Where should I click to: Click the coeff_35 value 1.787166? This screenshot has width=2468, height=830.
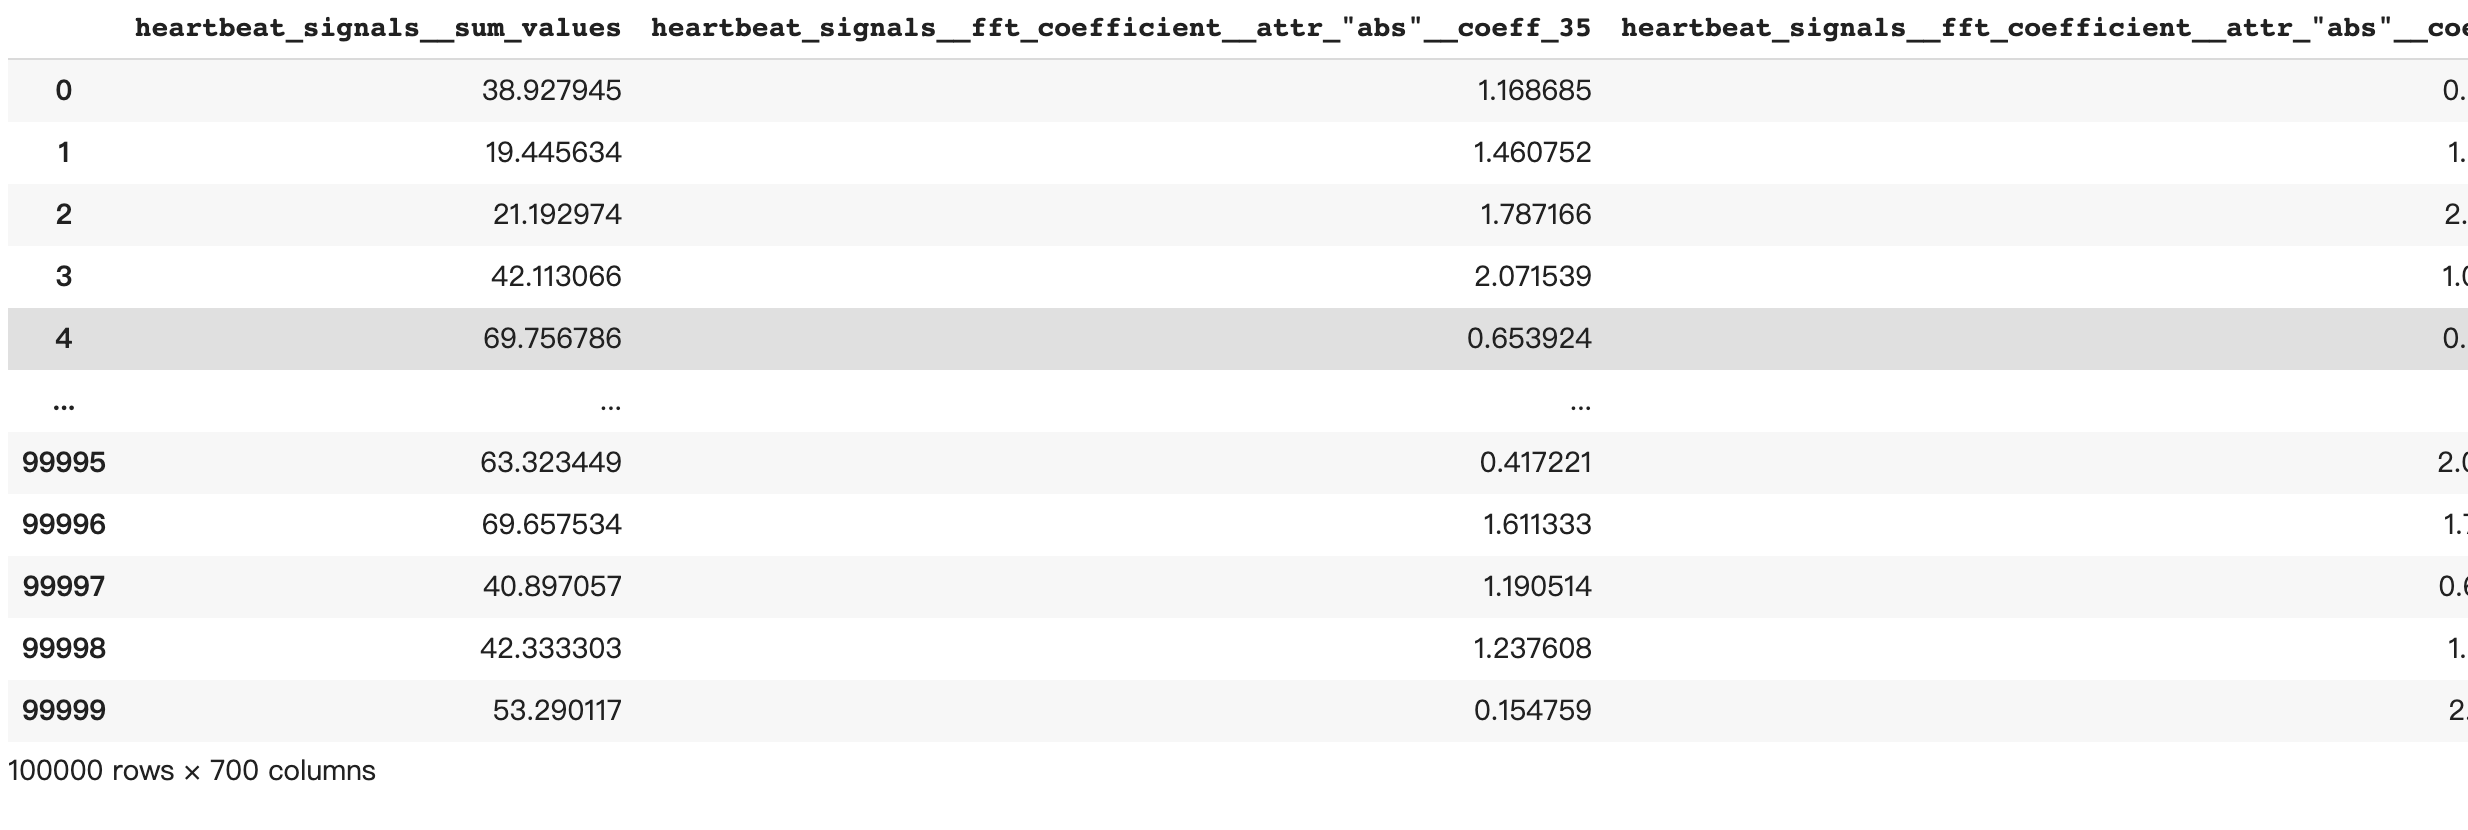click(1535, 214)
